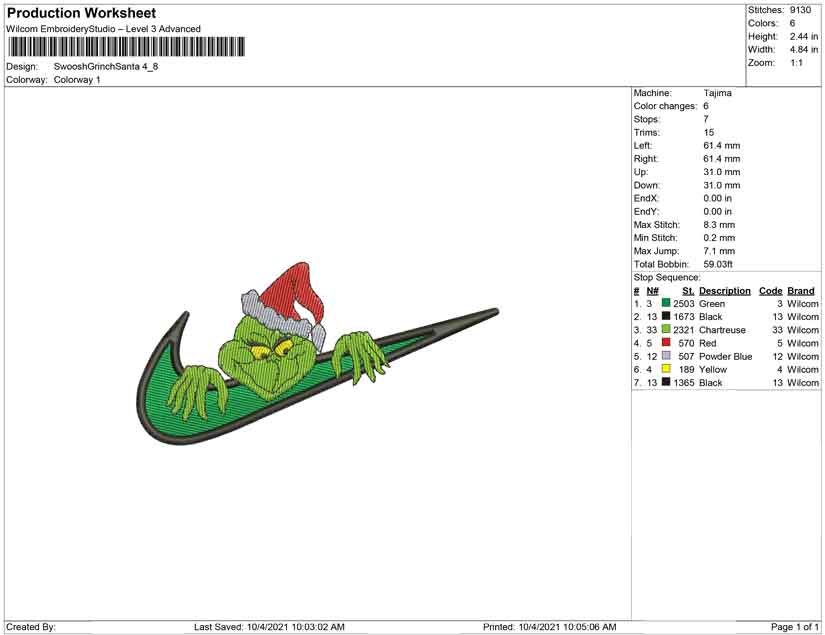Image resolution: width=825 pixels, height=635 pixels.
Task: Click the Colors value '6' in header
Action: click(x=792, y=23)
